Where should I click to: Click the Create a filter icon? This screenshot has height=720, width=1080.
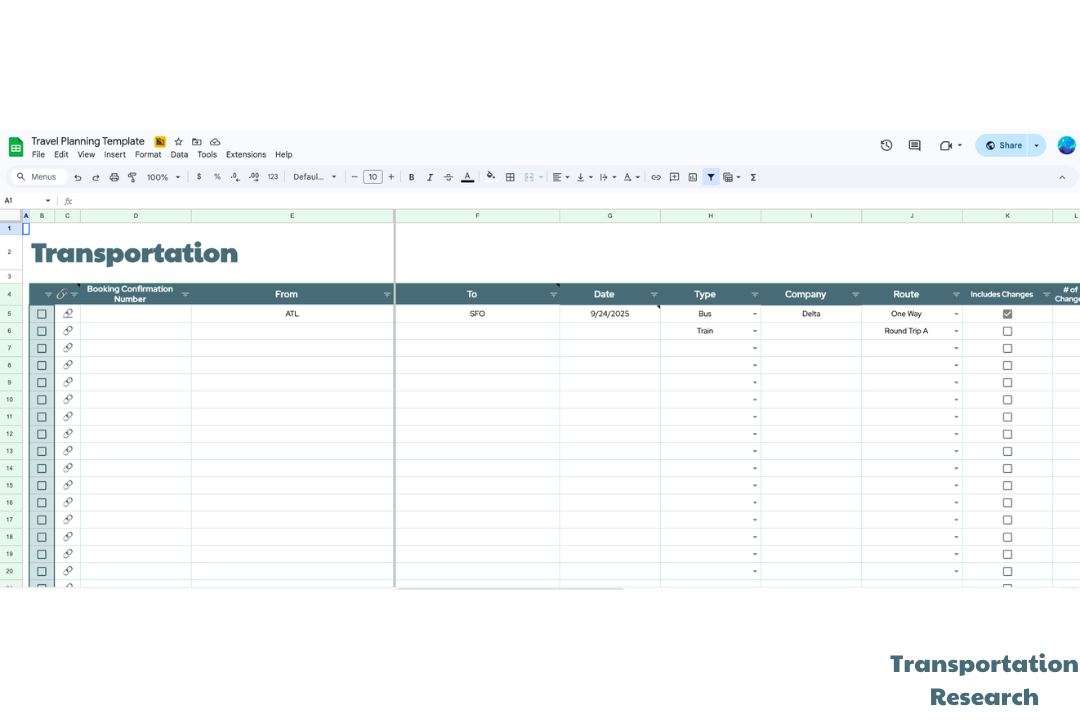(x=710, y=177)
